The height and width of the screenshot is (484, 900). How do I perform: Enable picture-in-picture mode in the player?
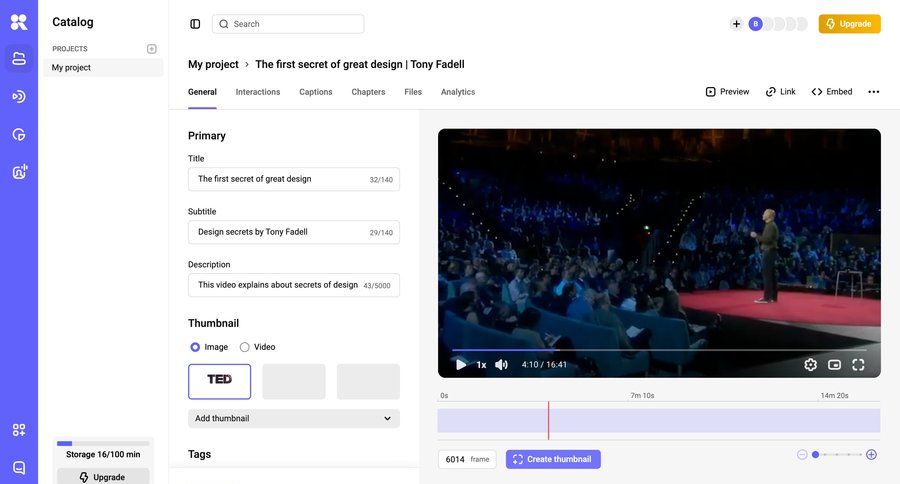point(835,365)
